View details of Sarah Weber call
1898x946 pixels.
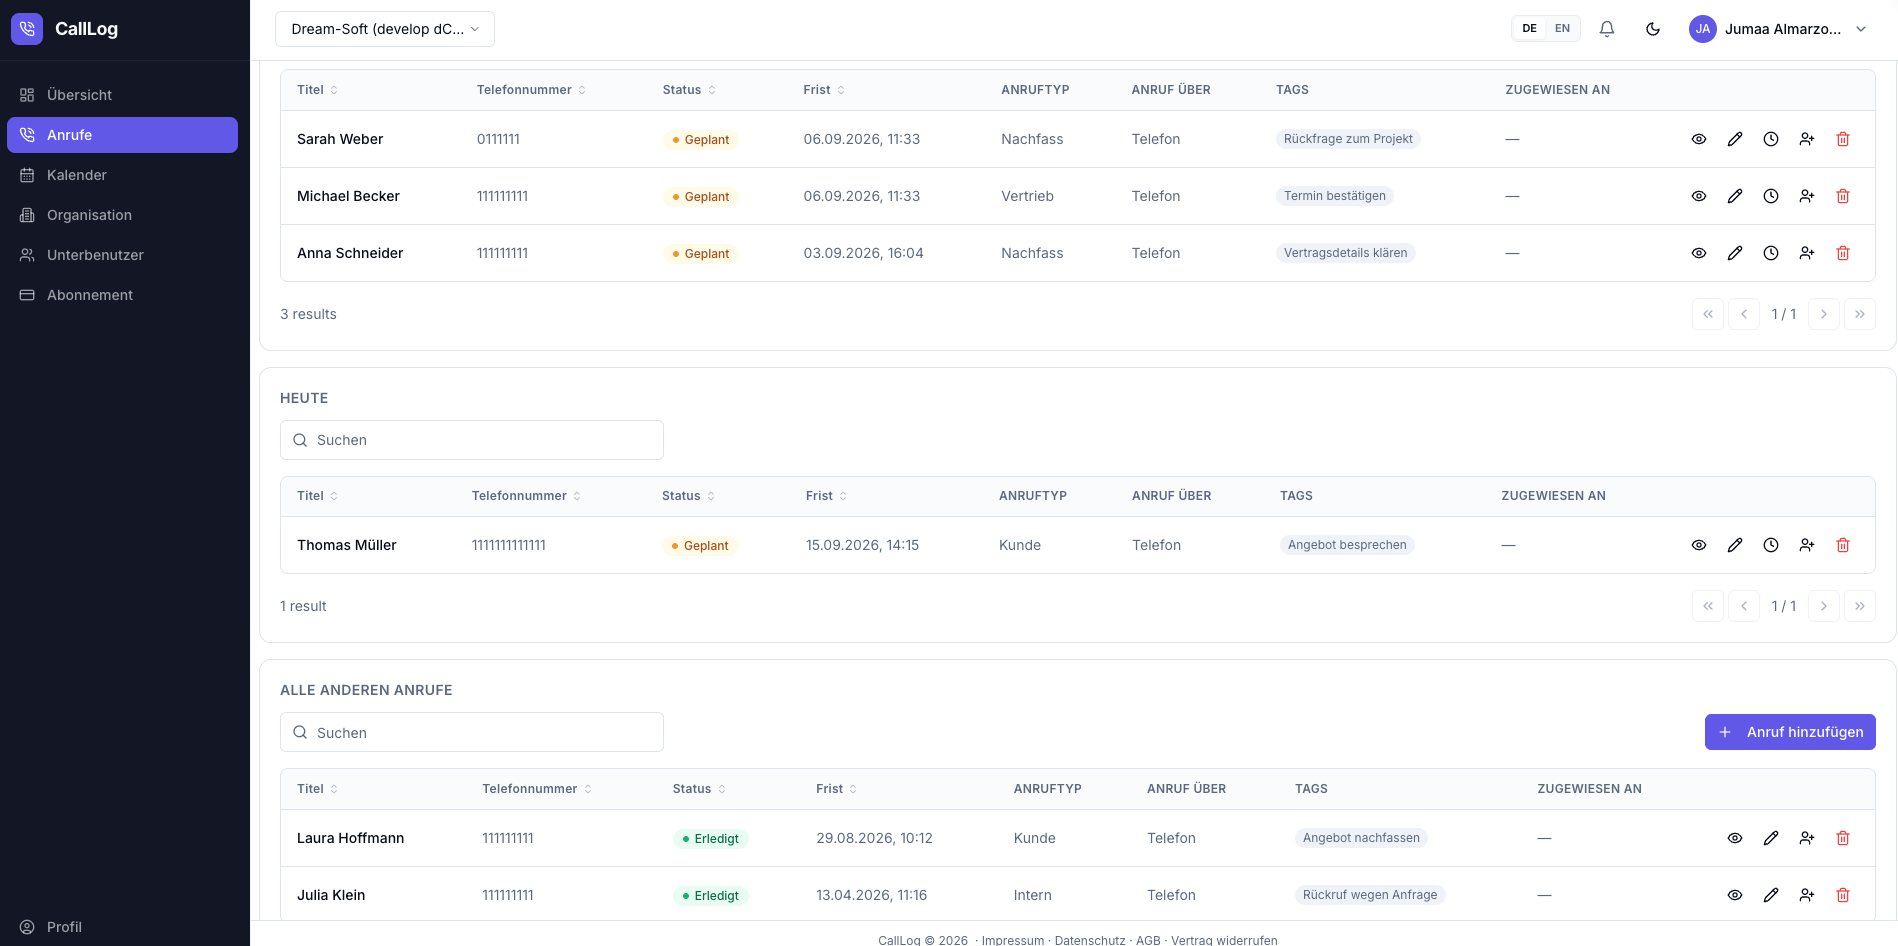click(1699, 139)
